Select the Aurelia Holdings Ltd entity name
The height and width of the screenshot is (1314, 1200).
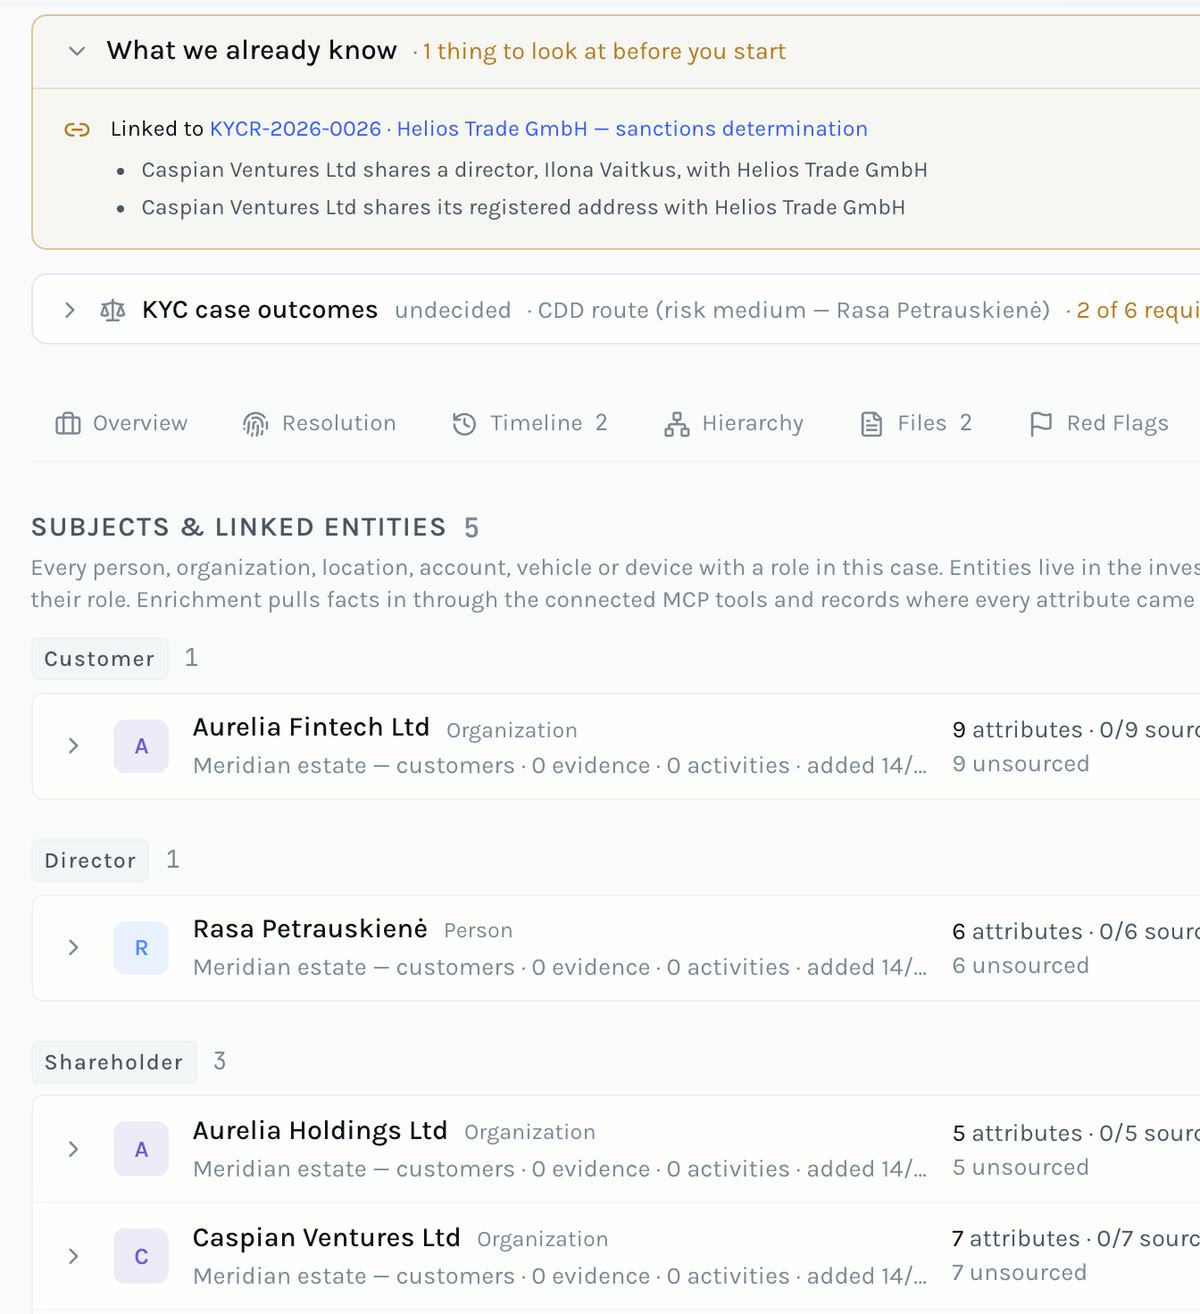pyautogui.click(x=320, y=1131)
